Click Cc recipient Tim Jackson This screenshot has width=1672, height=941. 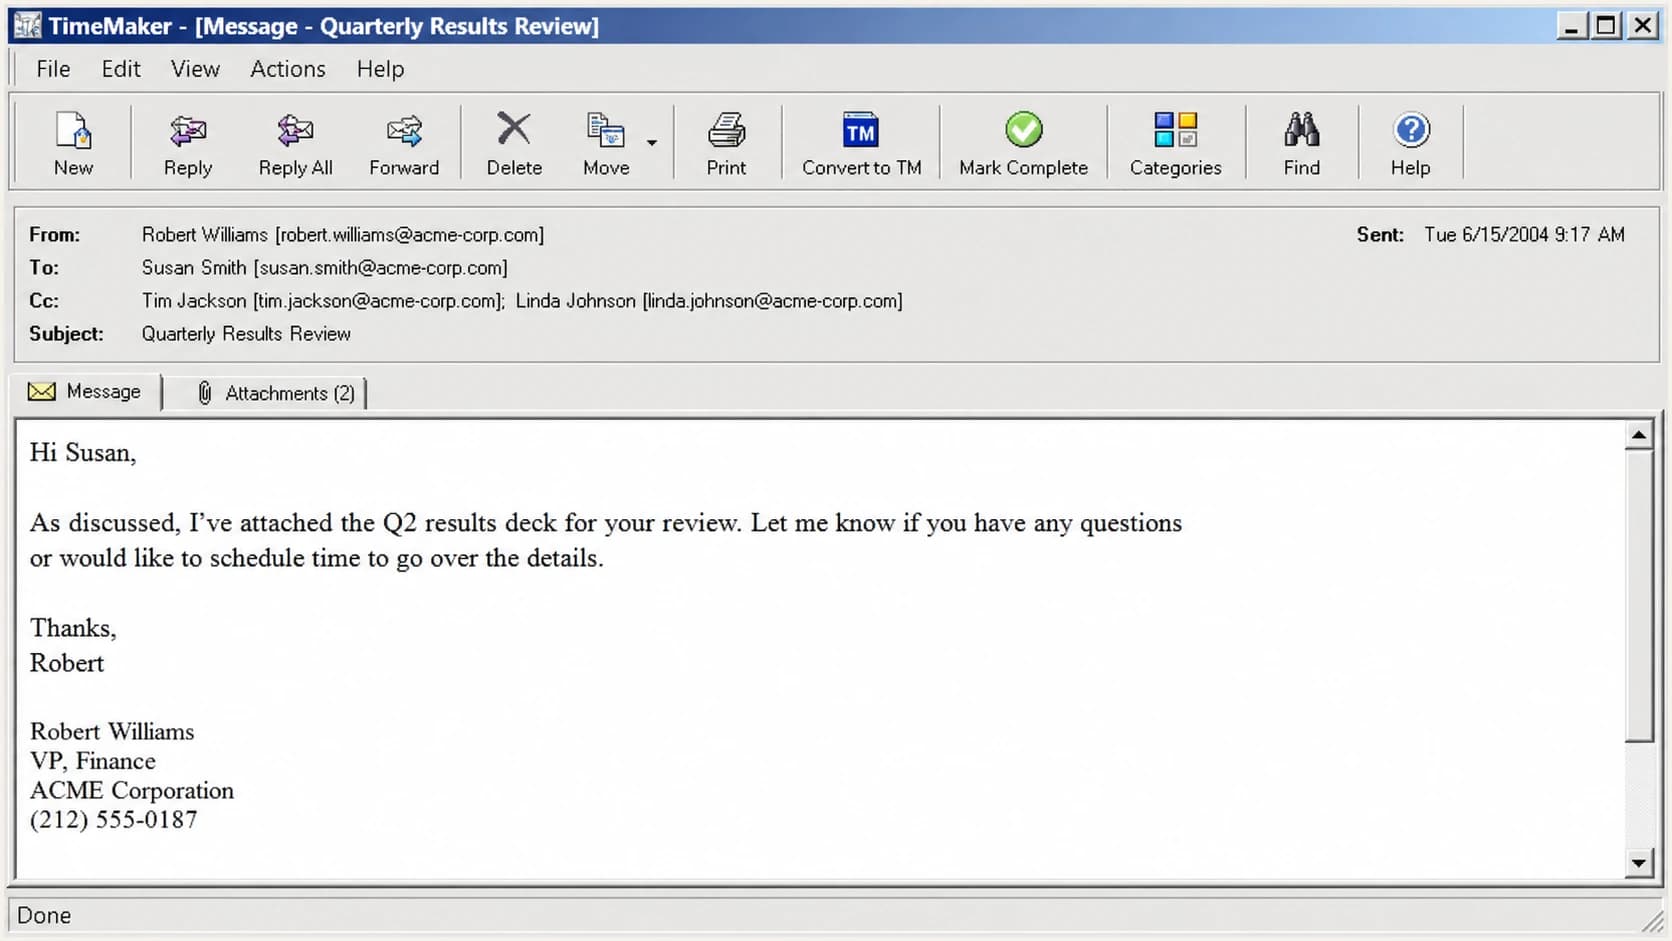click(323, 300)
